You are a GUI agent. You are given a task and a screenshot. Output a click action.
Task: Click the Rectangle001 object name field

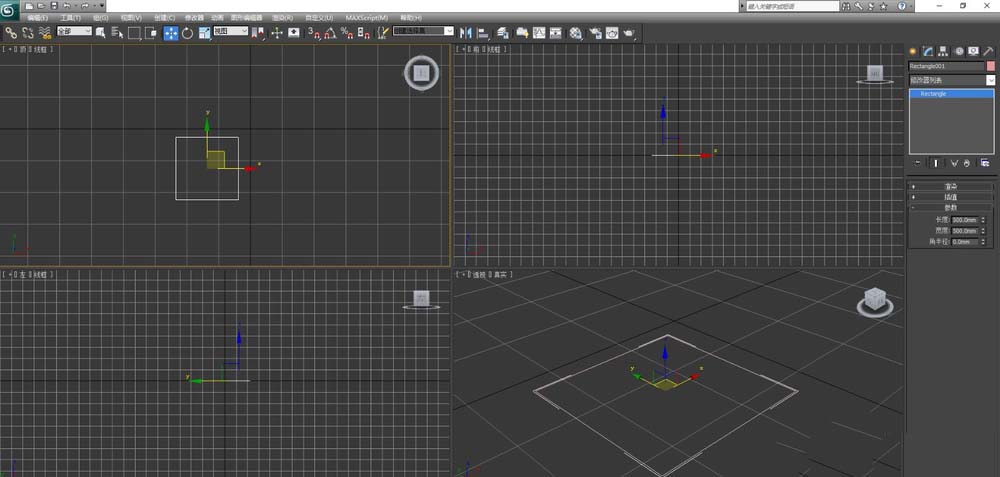pos(945,66)
